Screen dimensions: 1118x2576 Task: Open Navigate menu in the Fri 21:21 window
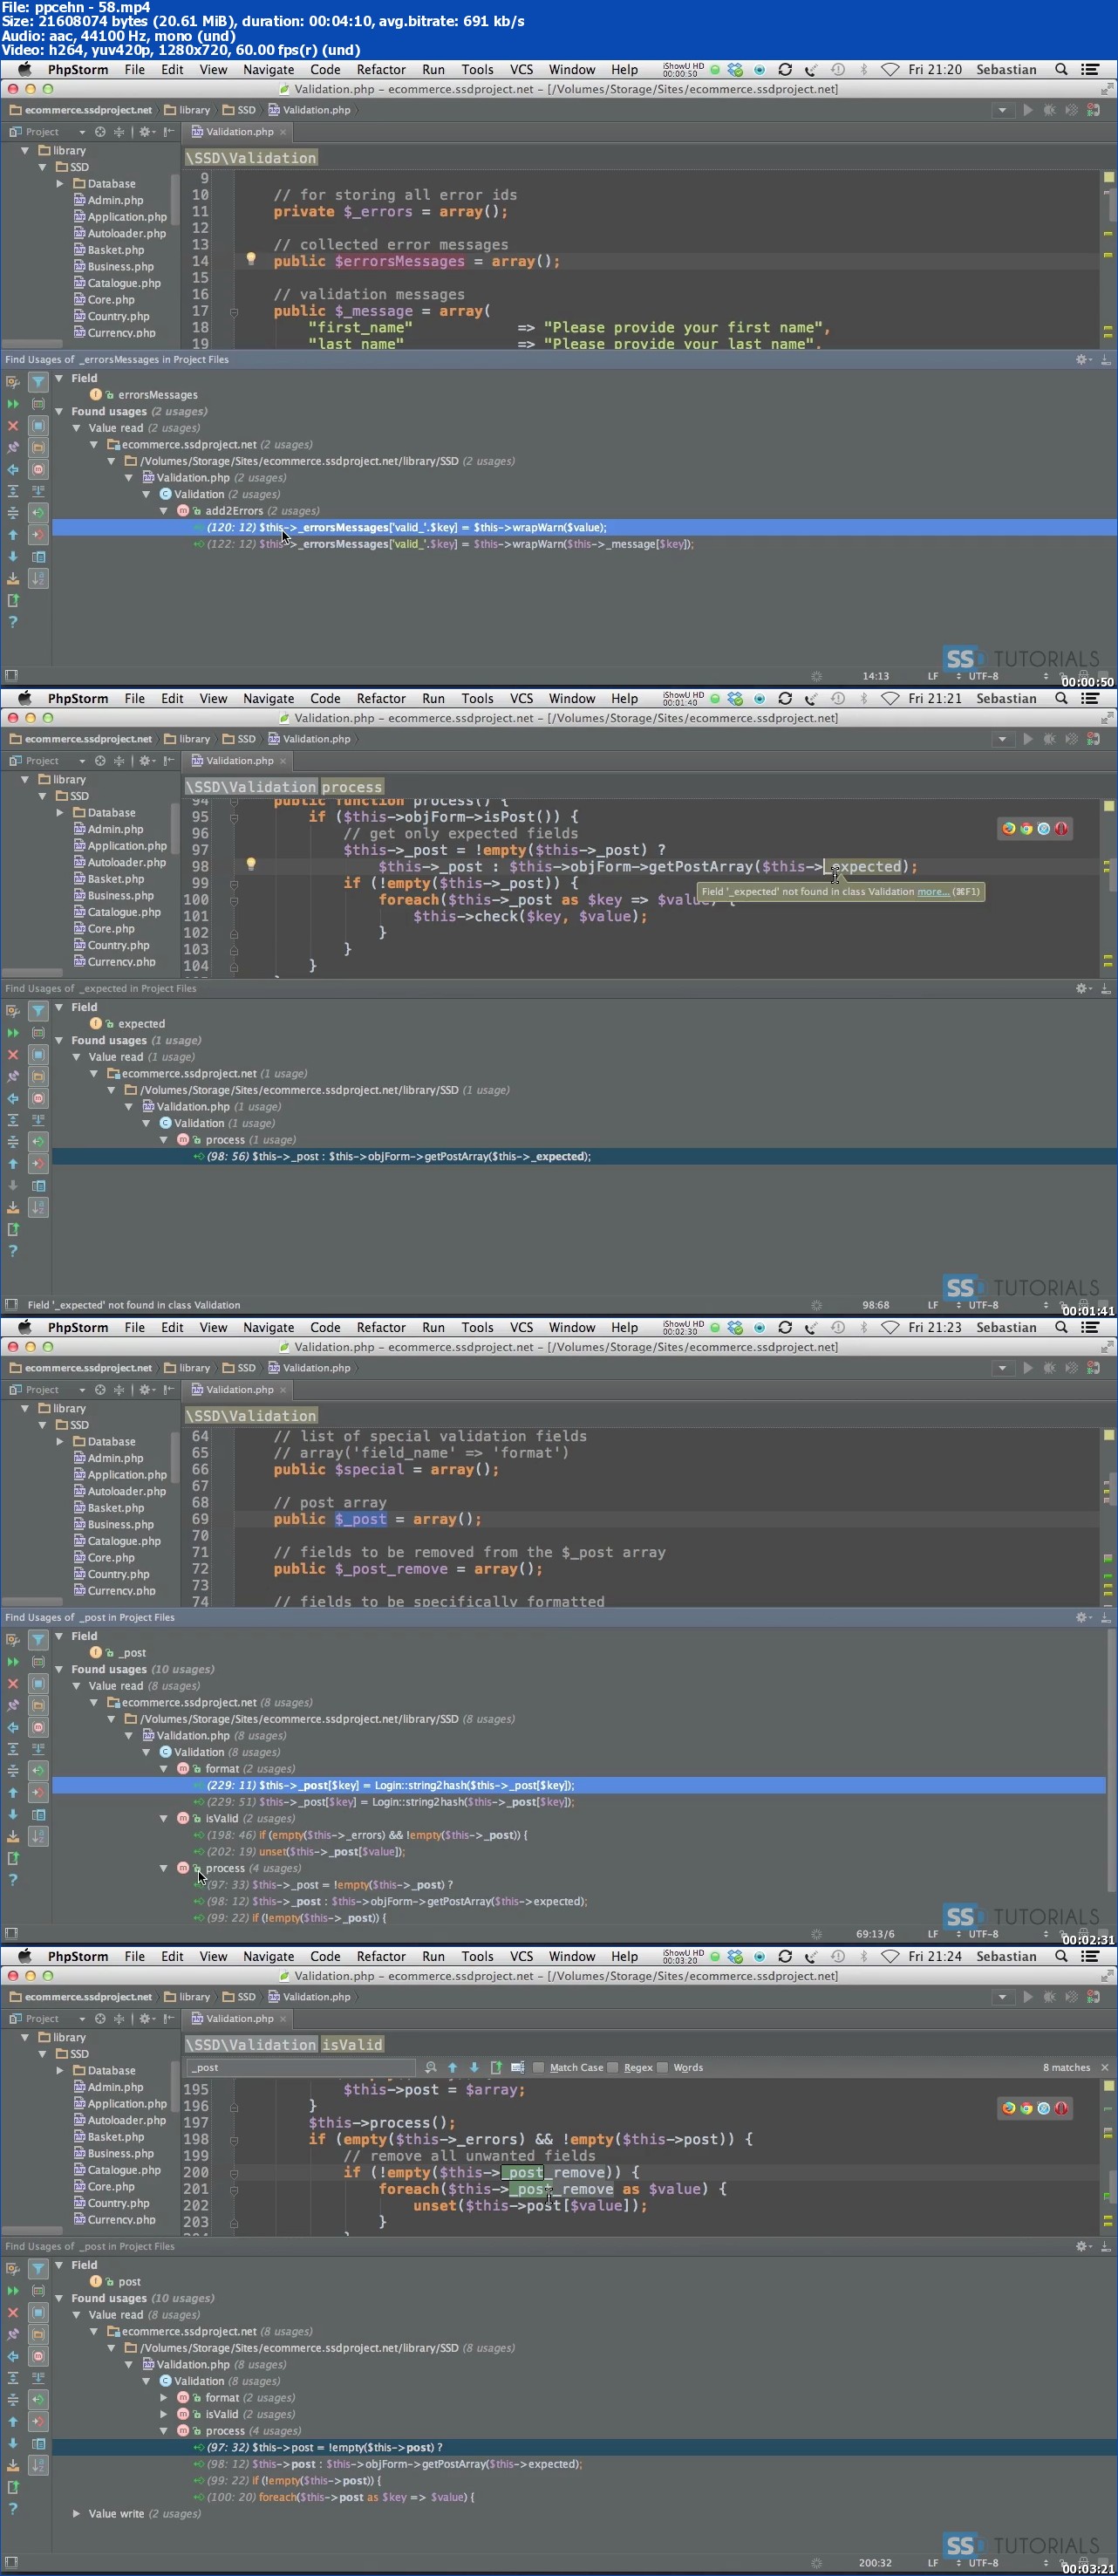coord(268,698)
